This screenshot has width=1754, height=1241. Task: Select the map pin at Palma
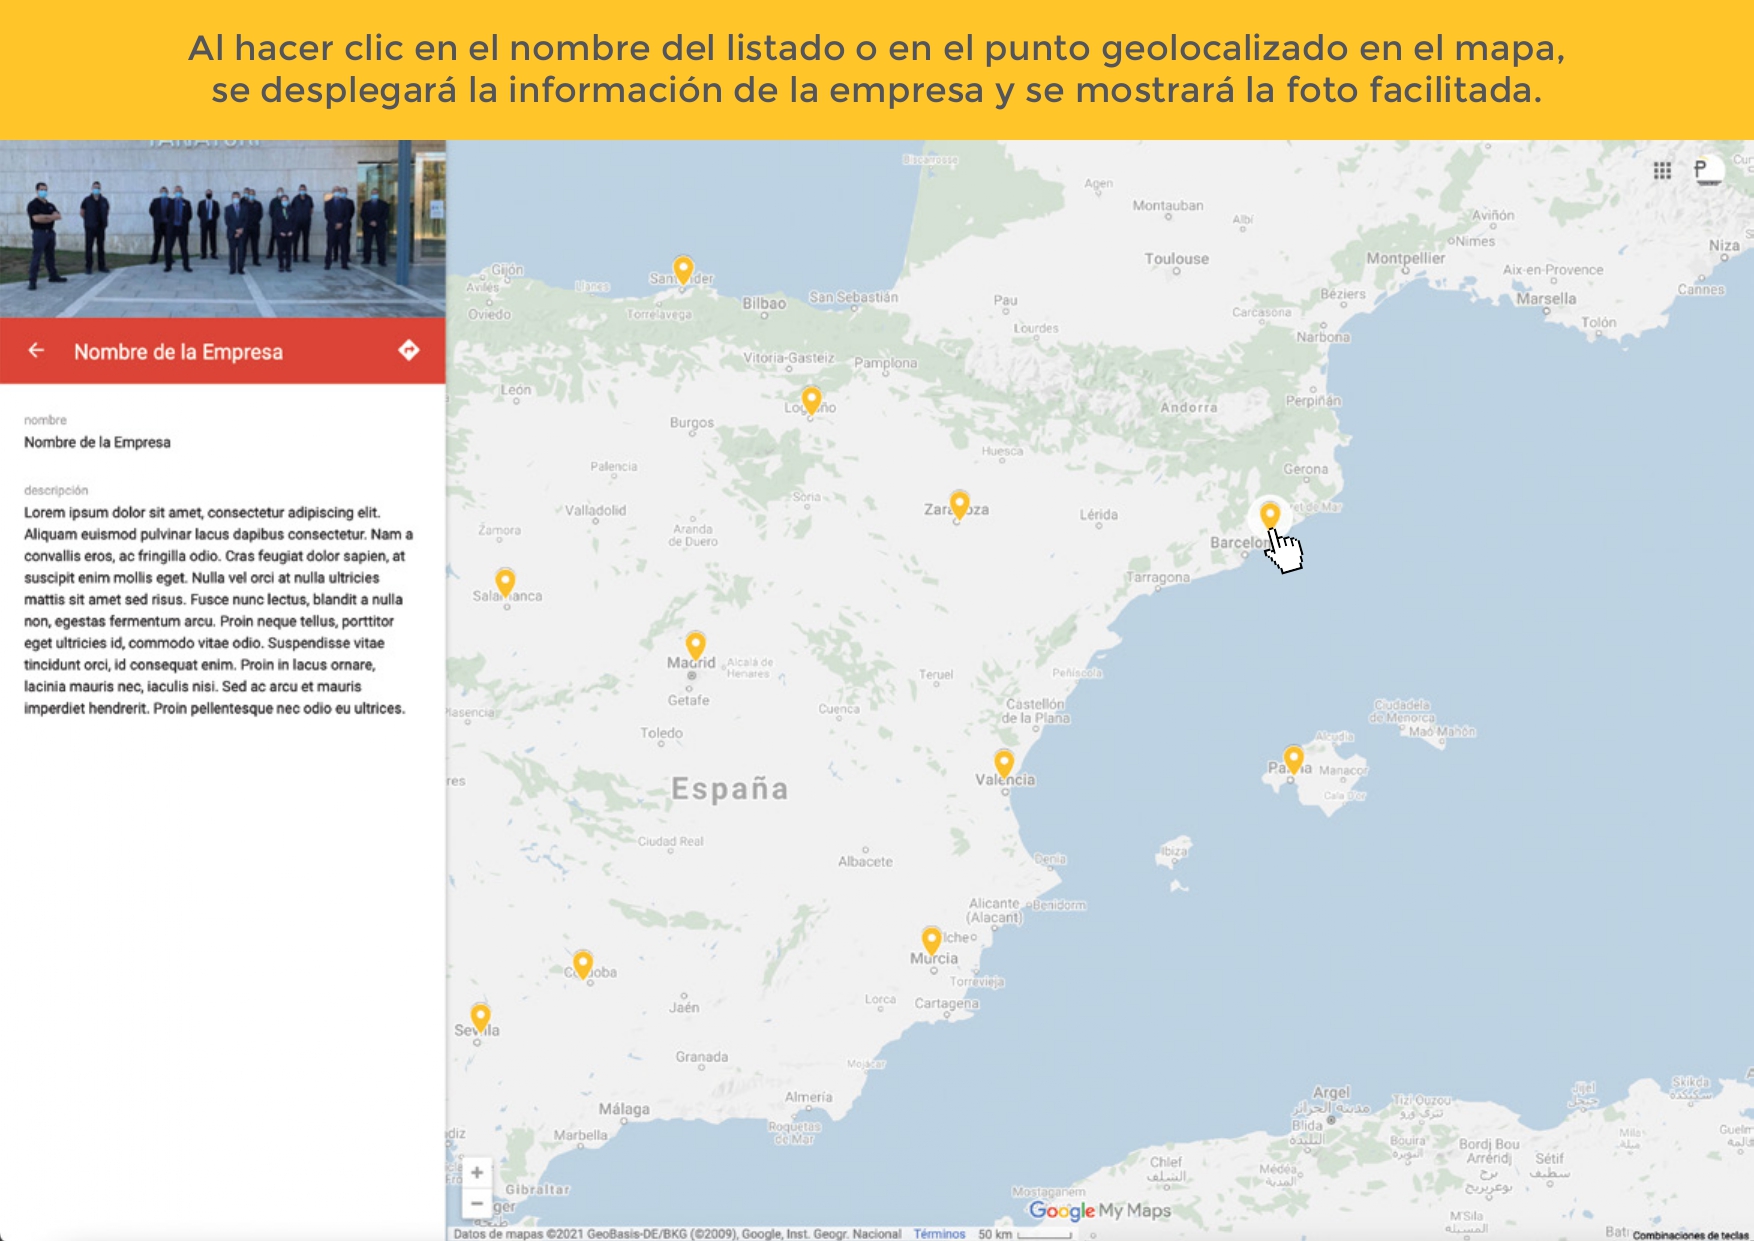1294,758
